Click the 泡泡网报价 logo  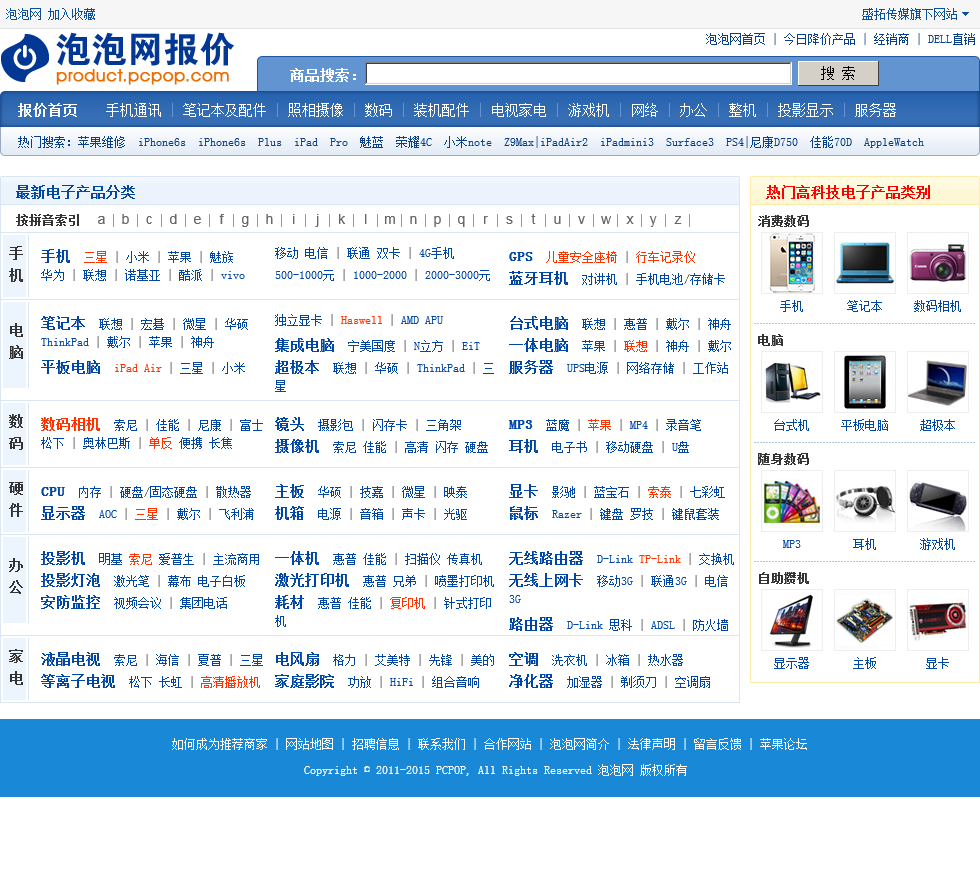[118, 58]
